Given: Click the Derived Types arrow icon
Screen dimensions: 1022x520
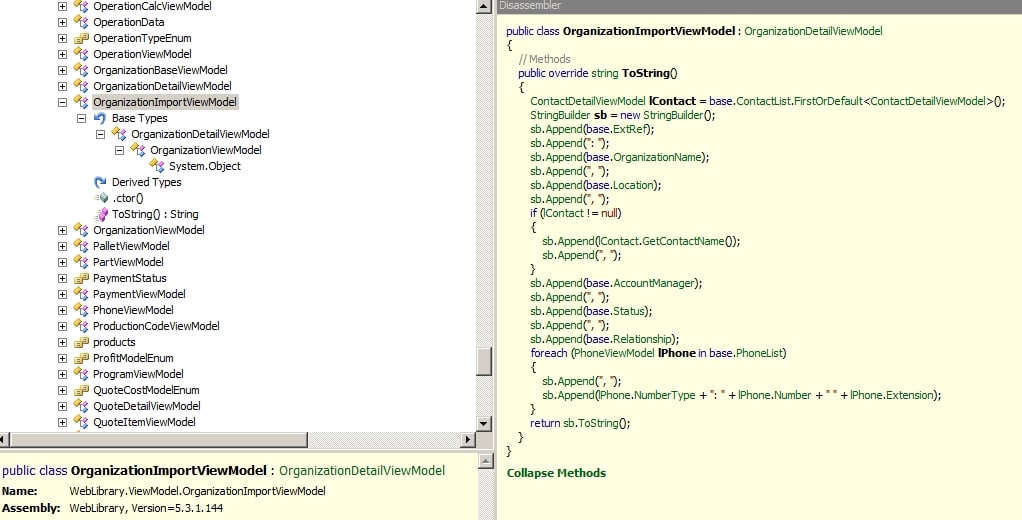Looking at the screenshot, I should tap(100, 182).
